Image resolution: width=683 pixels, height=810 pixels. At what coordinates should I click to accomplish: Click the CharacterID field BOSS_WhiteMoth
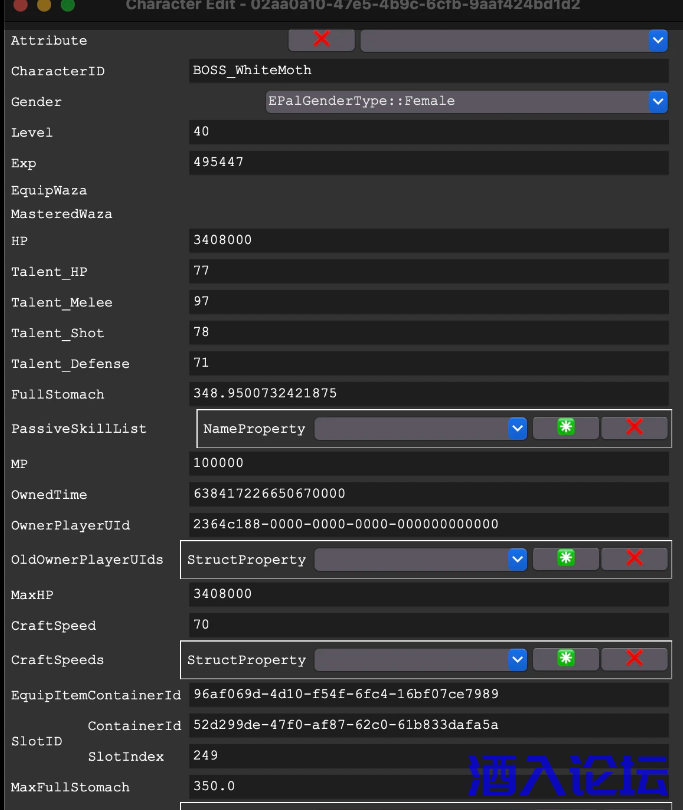click(428, 71)
